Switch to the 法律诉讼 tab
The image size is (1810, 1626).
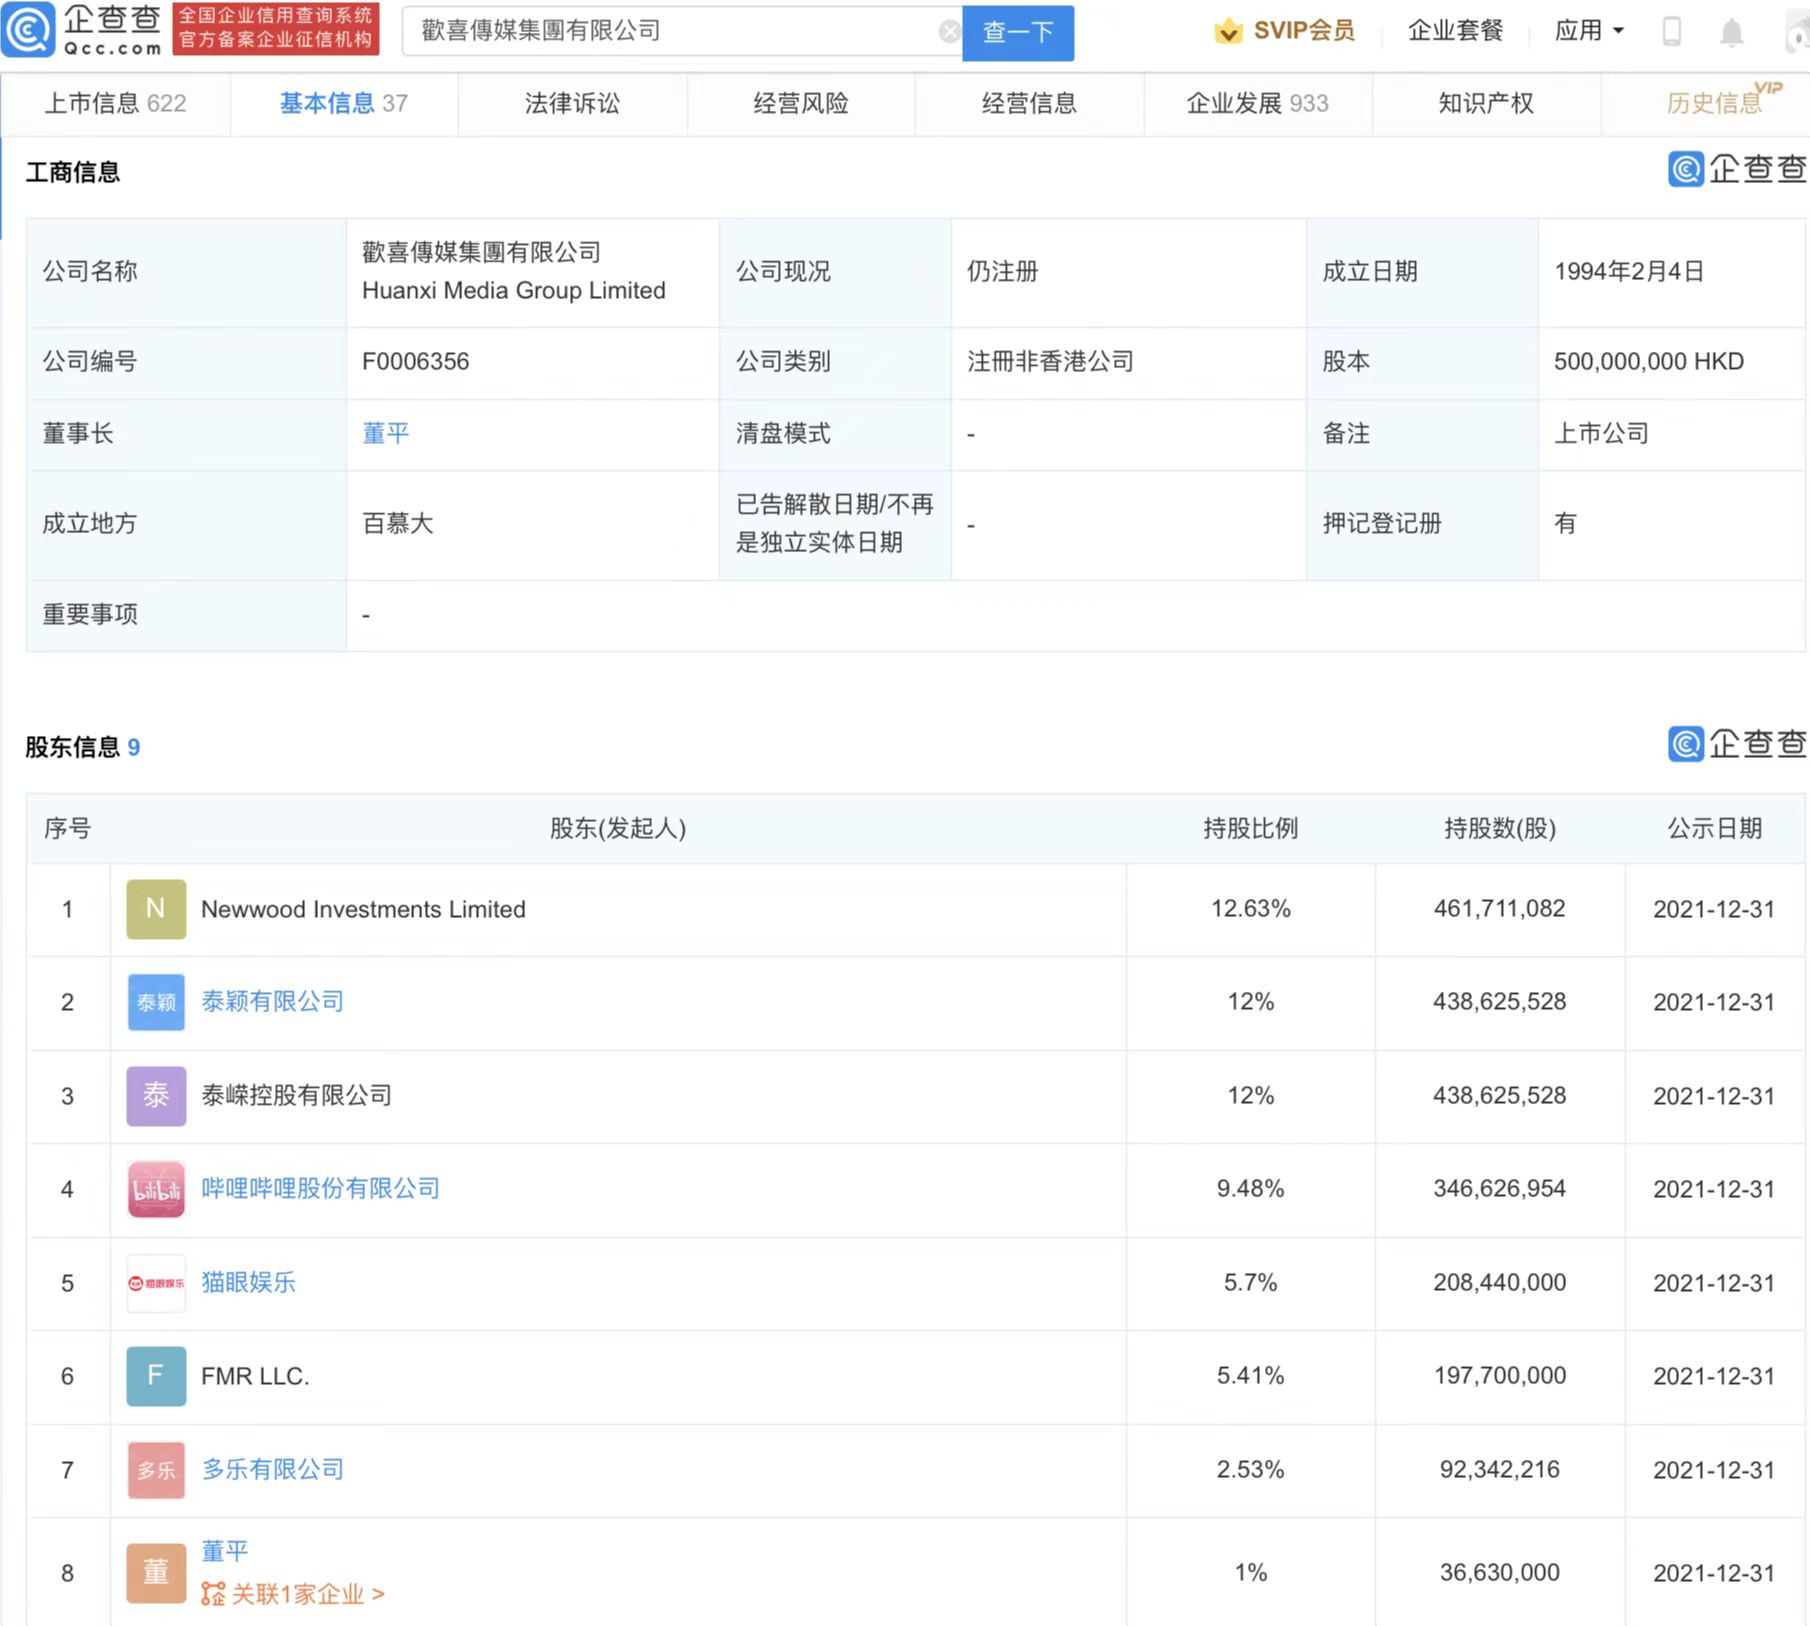[572, 103]
